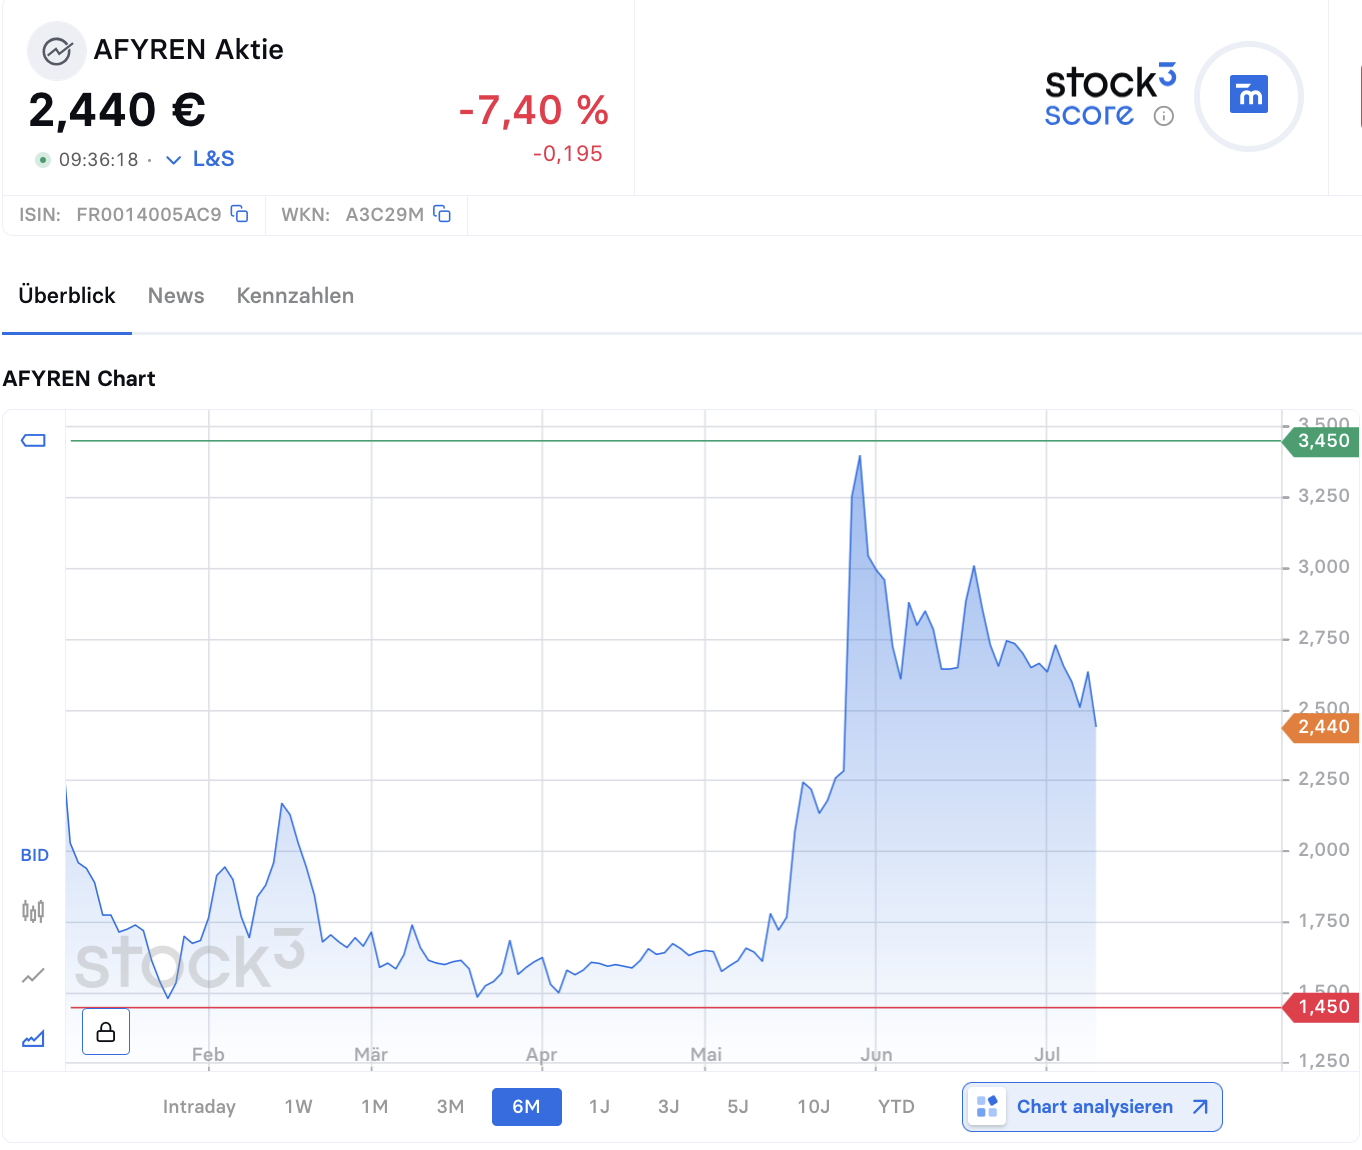
Task: Click the 3,000 price axis label
Action: [1323, 567]
